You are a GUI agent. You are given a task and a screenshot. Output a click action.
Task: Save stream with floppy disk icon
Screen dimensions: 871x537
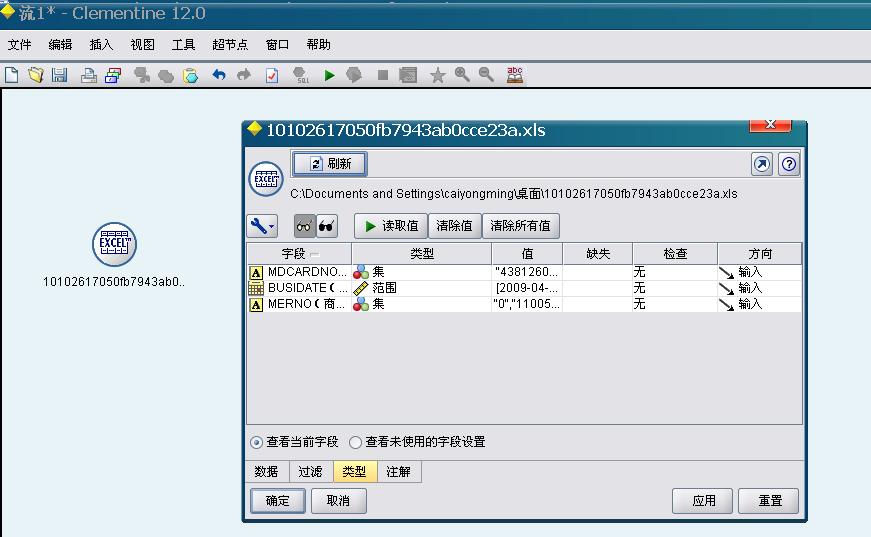click(x=59, y=75)
